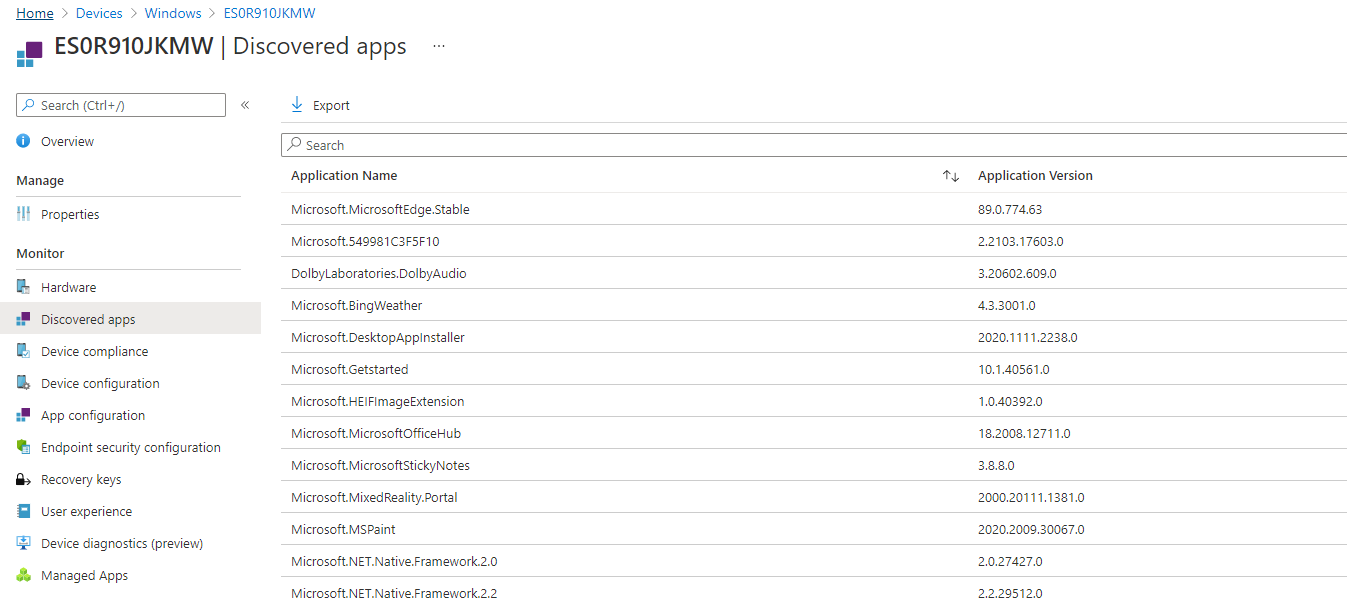Click the sidebar search magnifier icon

29,105
